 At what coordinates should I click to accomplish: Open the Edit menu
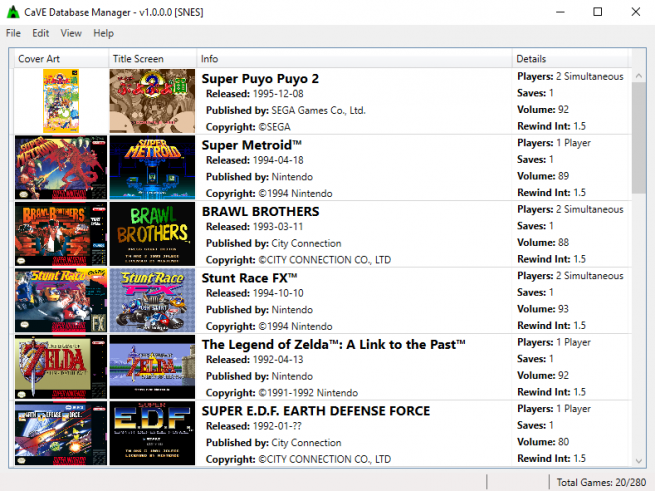(x=40, y=33)
